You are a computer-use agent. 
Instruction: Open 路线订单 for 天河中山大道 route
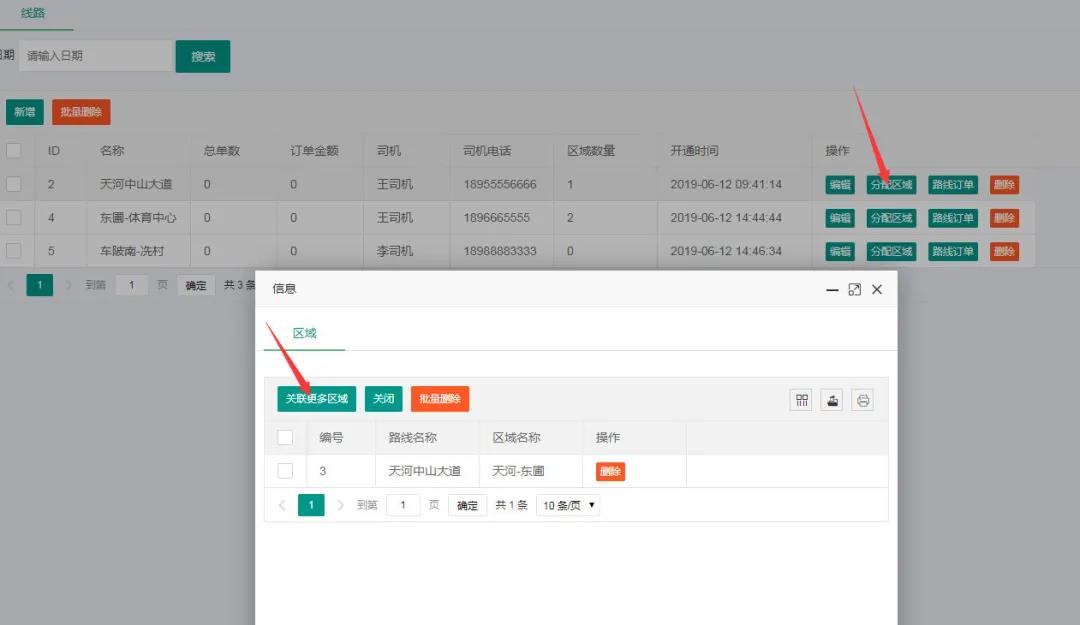[952, 184]
